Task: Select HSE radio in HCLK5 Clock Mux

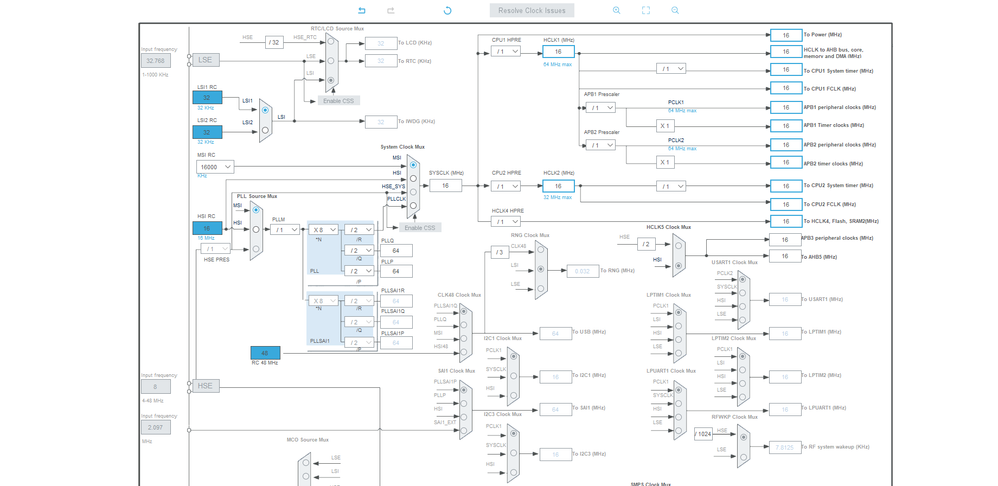Action: coord(678,247)
